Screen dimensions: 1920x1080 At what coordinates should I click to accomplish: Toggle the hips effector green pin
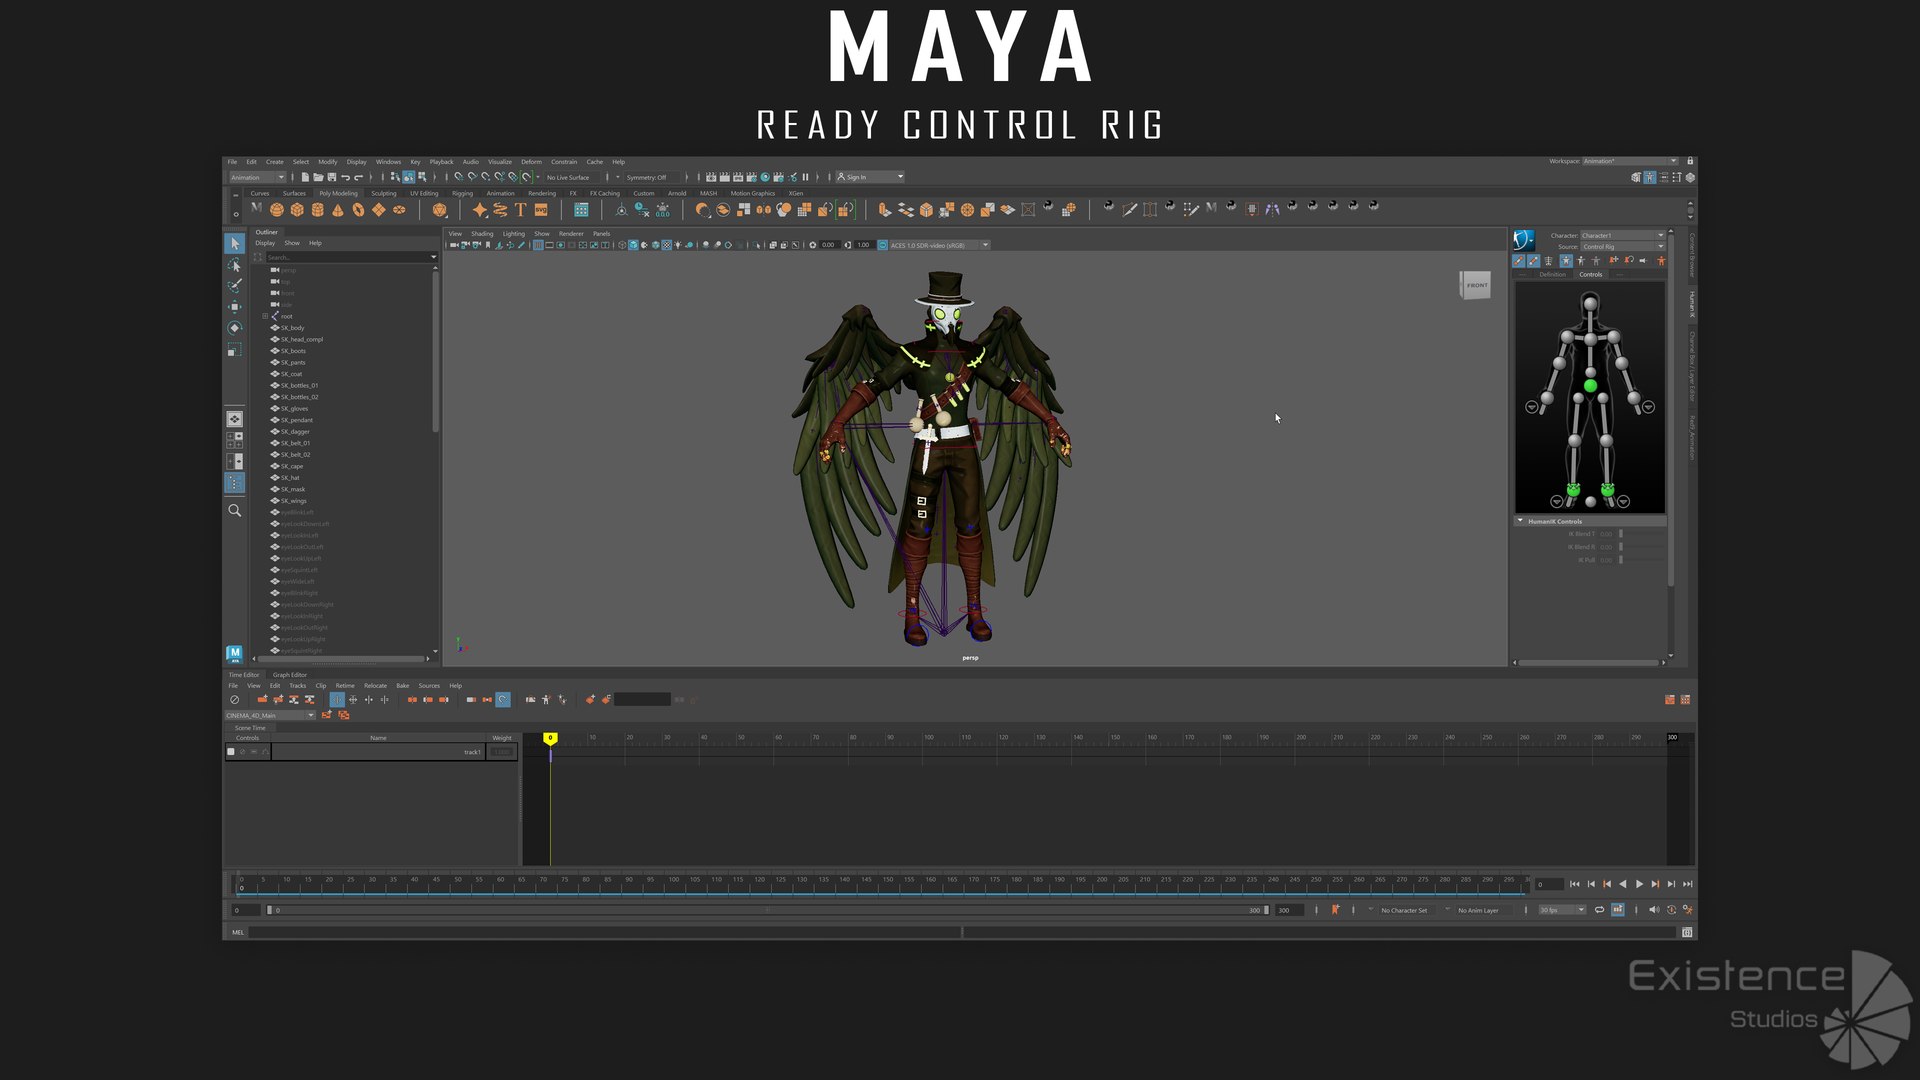1590,386
